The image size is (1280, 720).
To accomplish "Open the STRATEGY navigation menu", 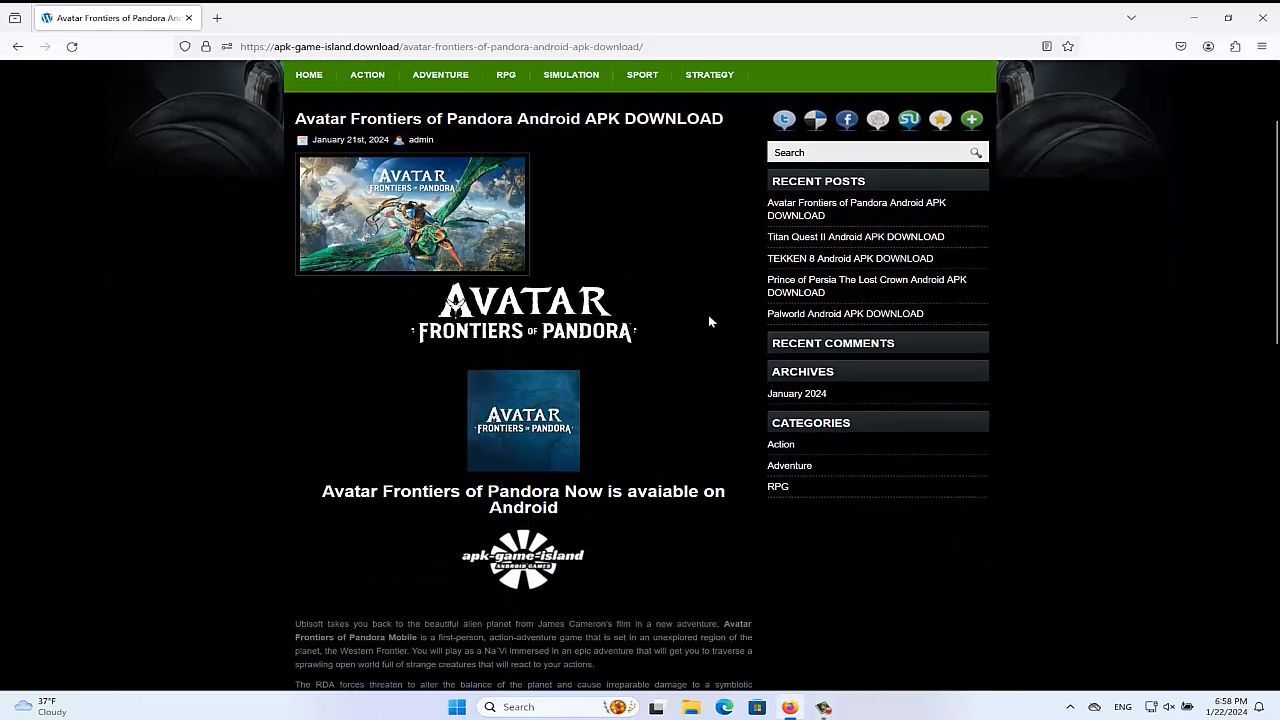I will 710,75.
